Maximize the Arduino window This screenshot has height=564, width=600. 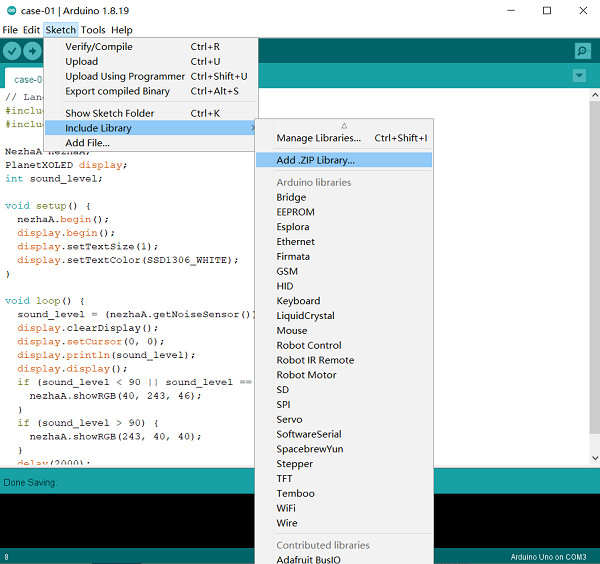tap(547, 10)
